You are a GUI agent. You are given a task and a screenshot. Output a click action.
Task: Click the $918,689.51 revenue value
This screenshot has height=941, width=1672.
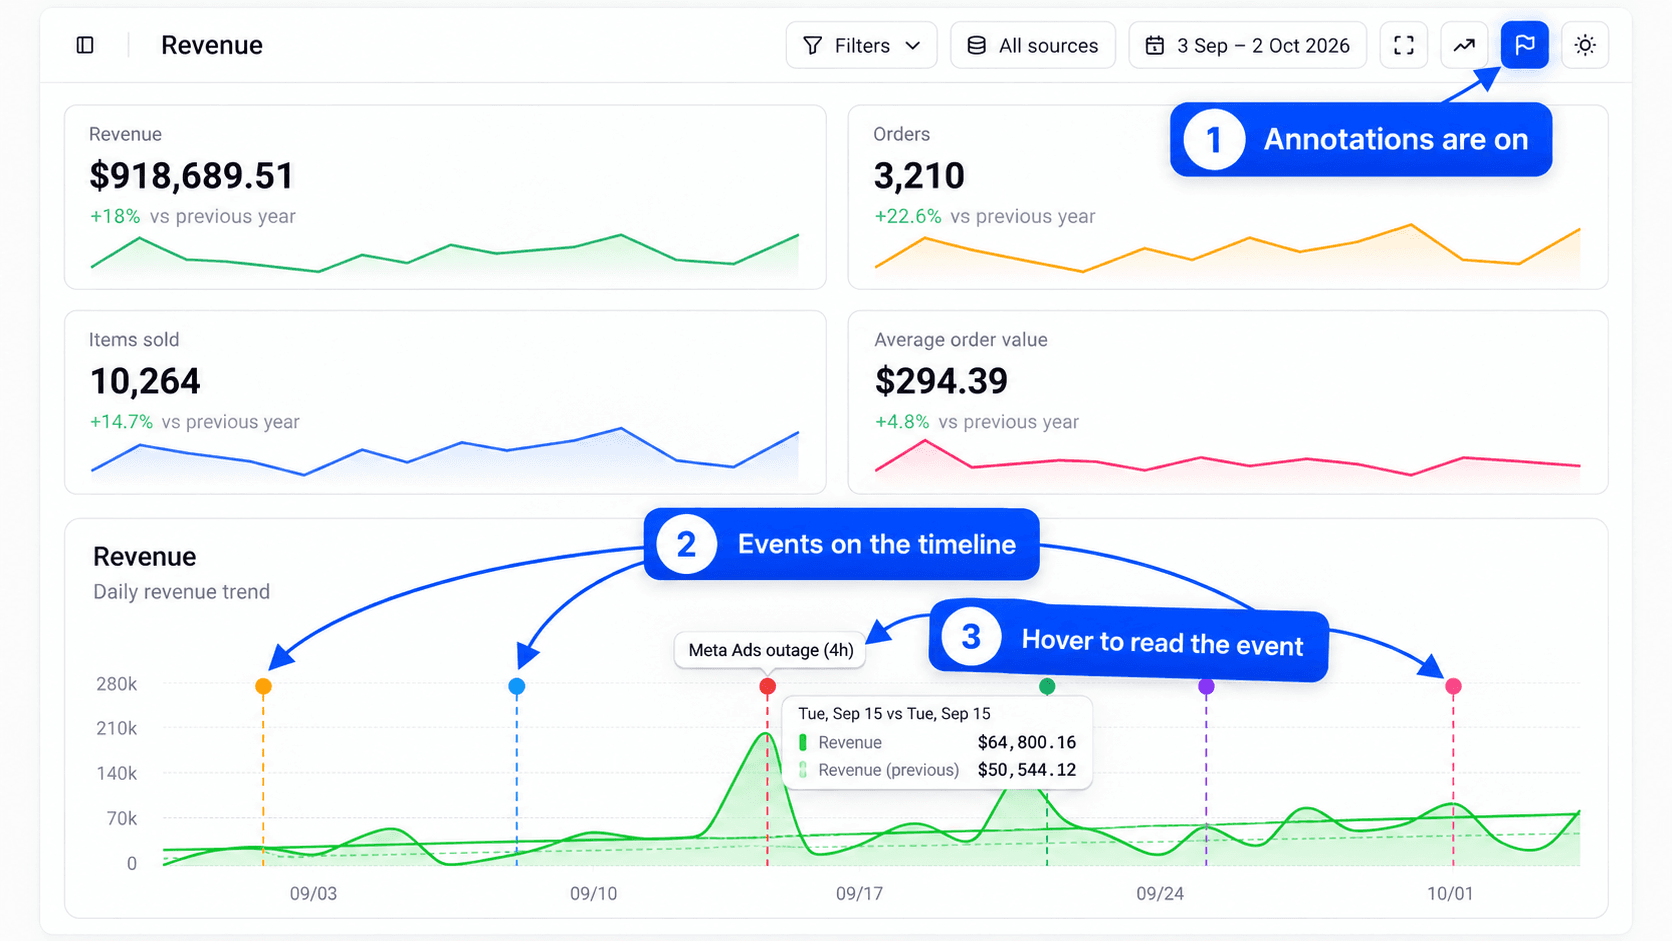coord(191,176)
